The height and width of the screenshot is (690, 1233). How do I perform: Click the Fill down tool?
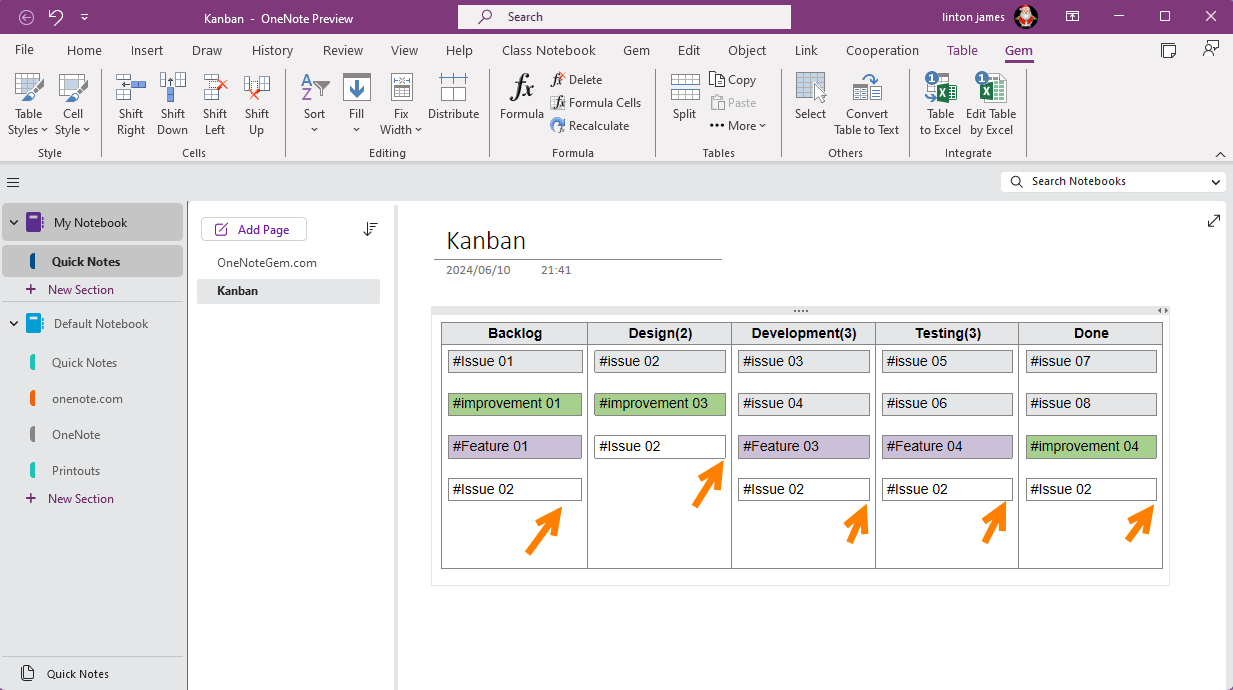point(357,104)
